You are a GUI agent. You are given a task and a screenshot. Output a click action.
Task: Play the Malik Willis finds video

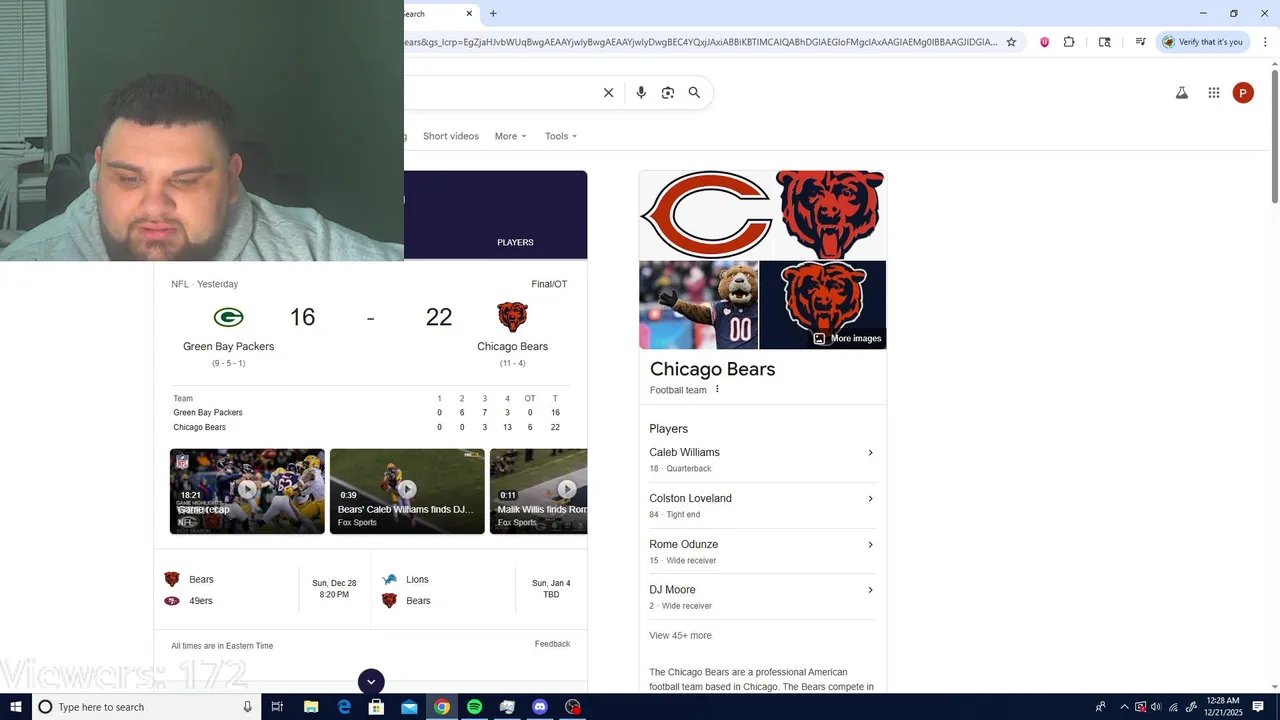click(x=538, y=491)
